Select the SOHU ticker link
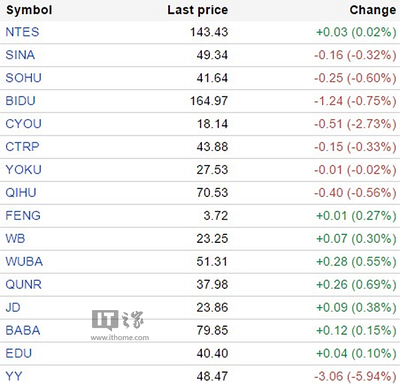This screenshot has height=384, width=400. click(24, 78)
